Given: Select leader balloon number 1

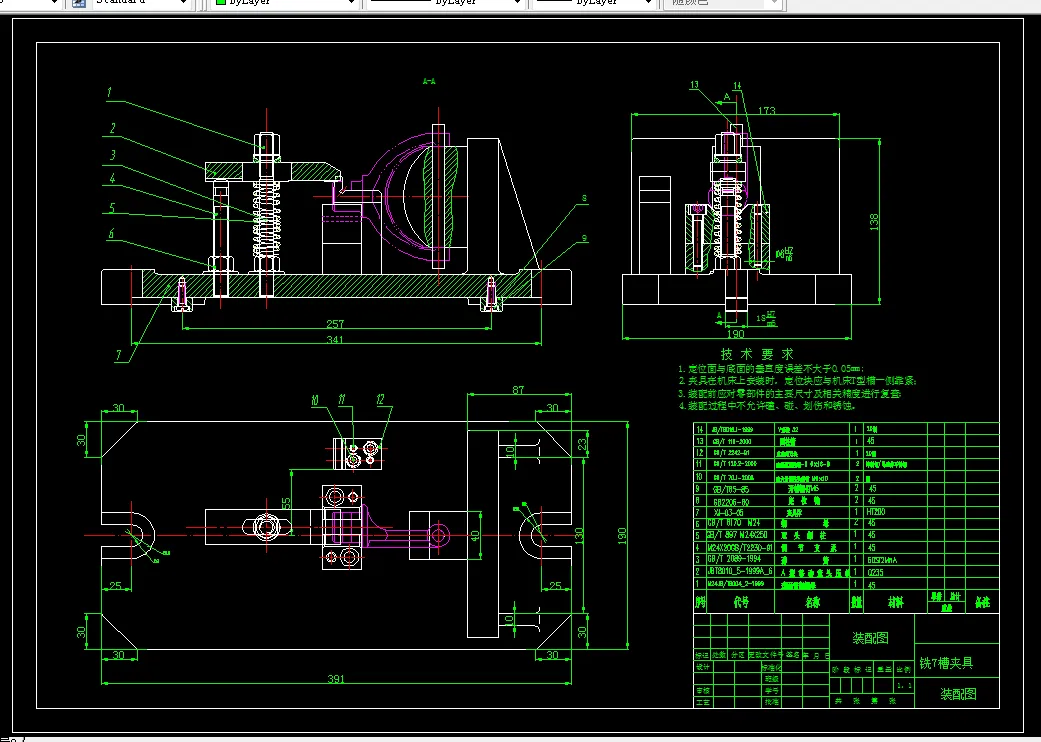Looking at the screenshot, I should [110, 93].
